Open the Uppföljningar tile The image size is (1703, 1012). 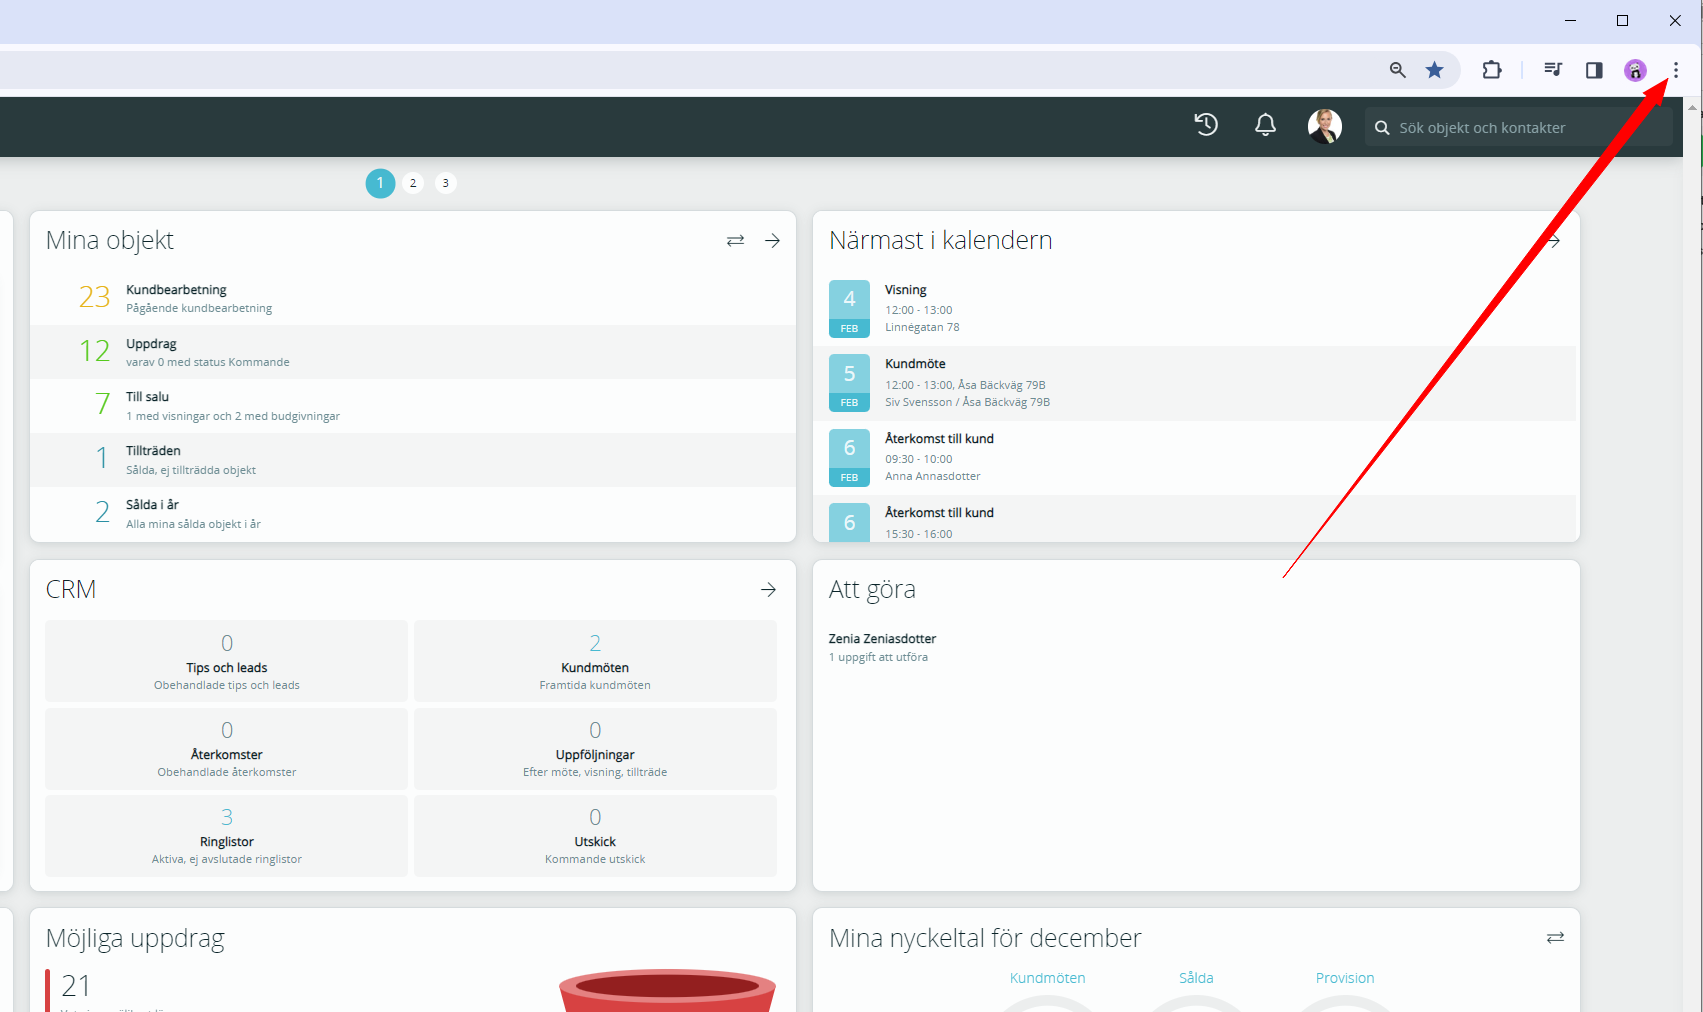tap(595, 748)
